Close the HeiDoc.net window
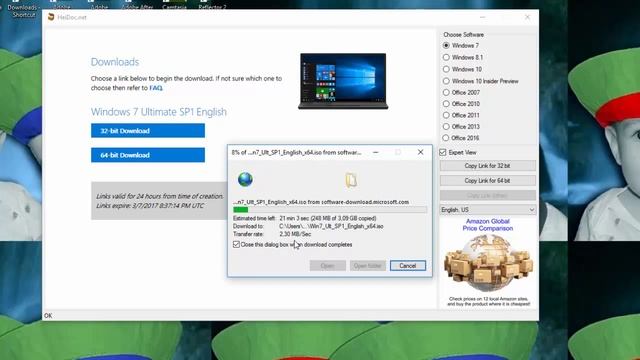The width and height of the screenshot is (640, 360). click(527, 17)
